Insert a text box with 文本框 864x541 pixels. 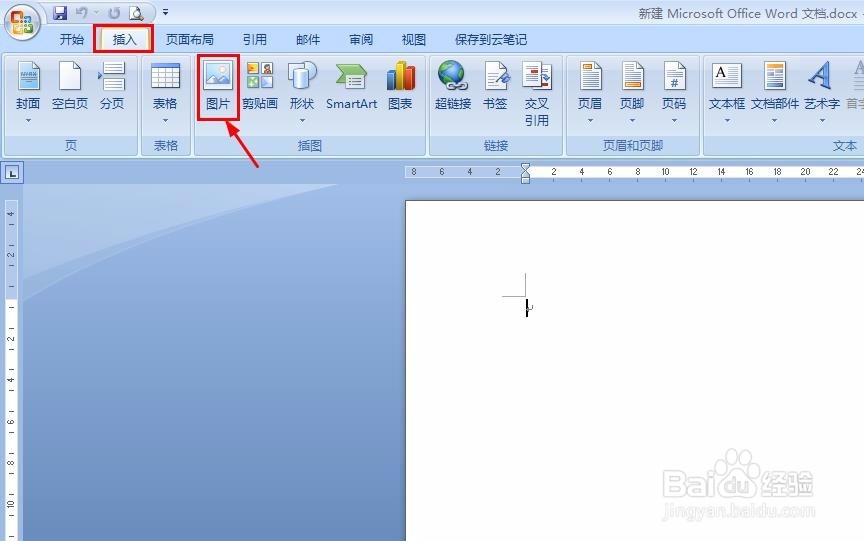click(x=727, y=85)
